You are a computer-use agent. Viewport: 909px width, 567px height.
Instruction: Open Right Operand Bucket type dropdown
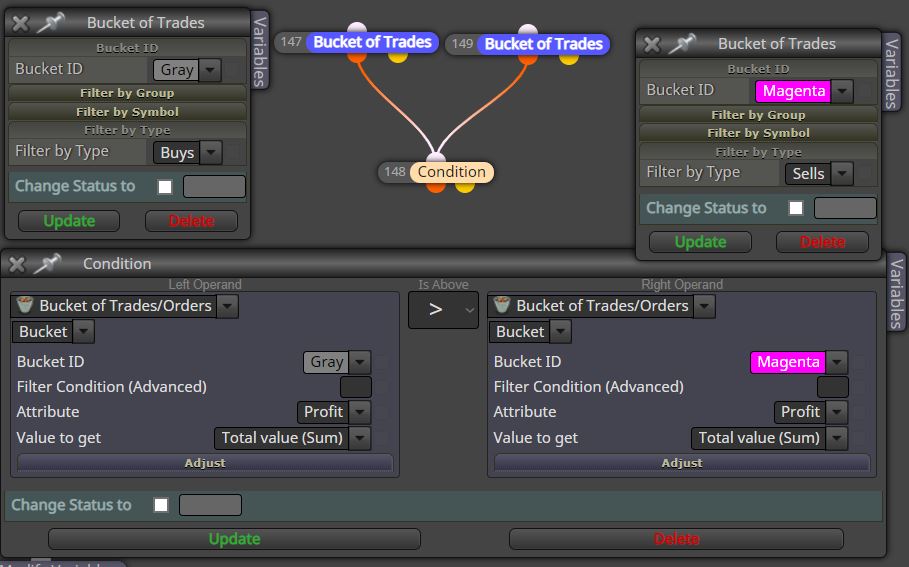click(x=561, y=332)
